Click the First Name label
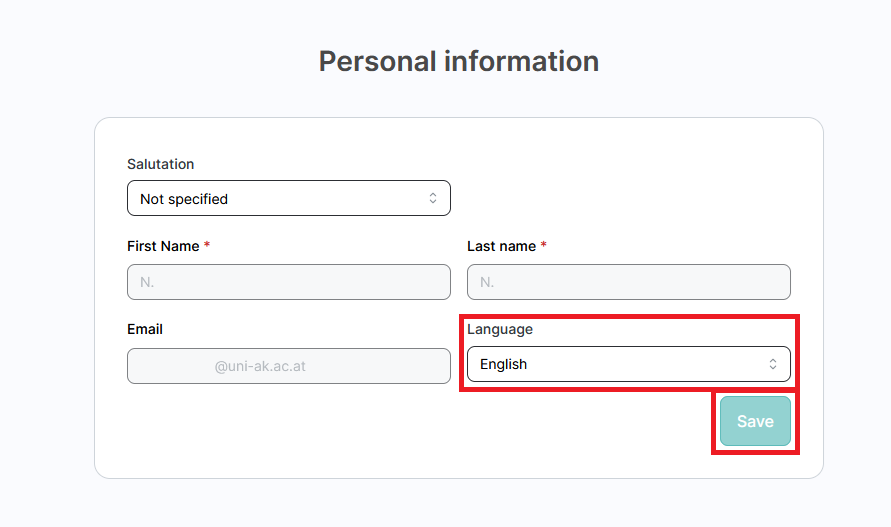 coord(163,246)
